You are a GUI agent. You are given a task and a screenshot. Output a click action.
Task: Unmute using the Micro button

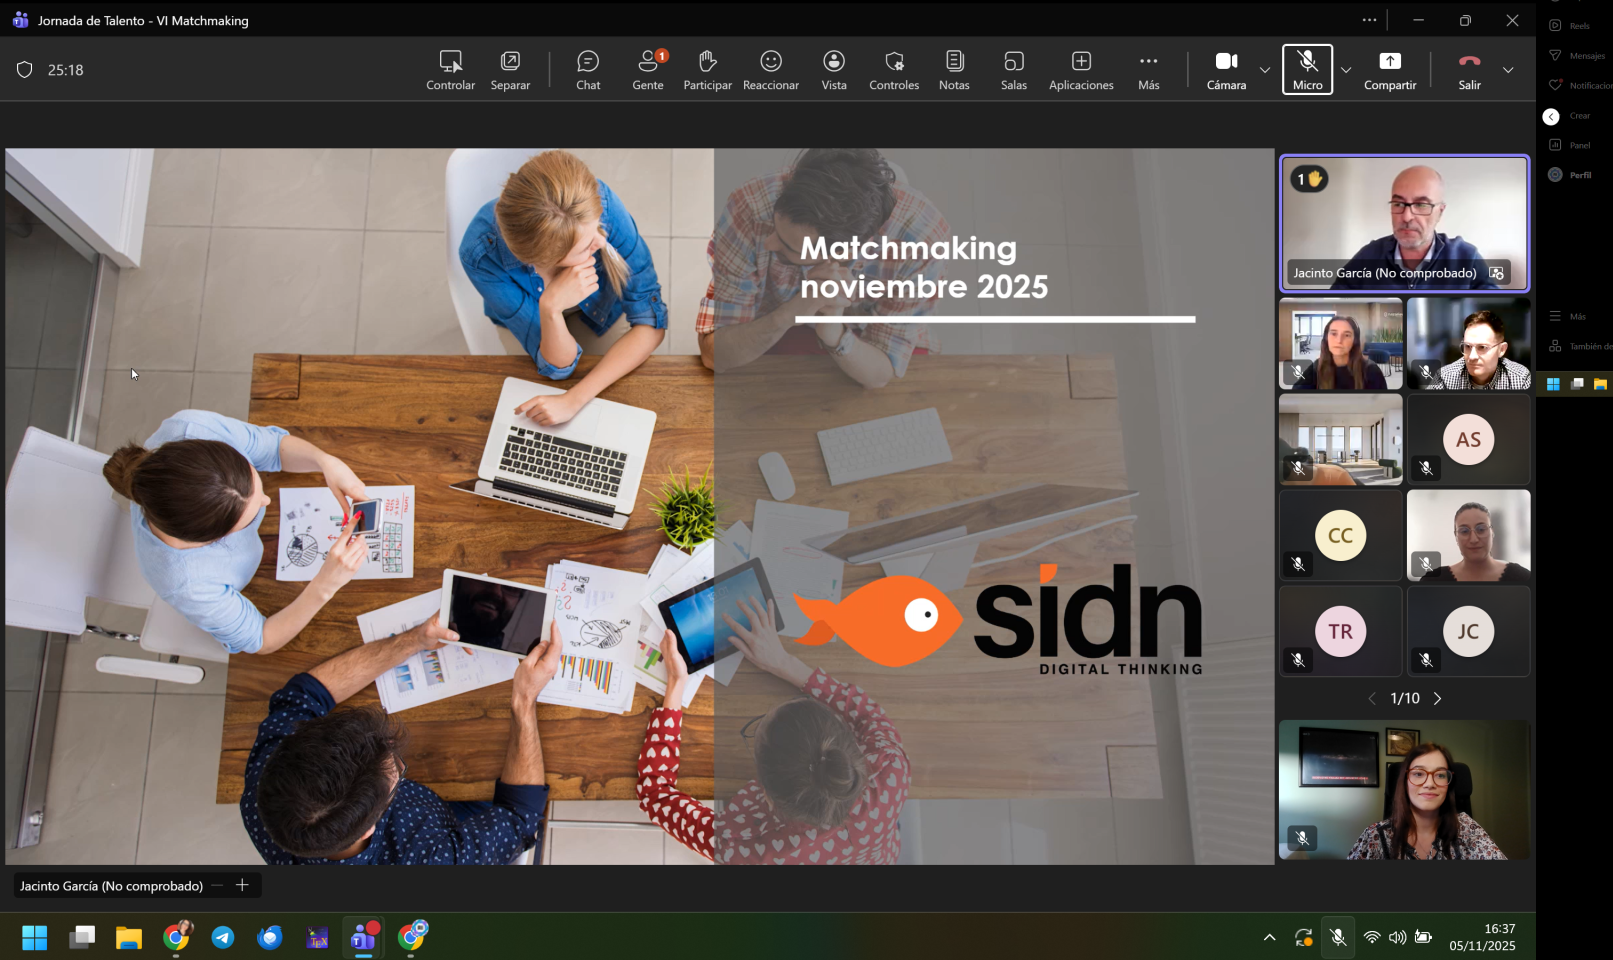point(1307,70)
